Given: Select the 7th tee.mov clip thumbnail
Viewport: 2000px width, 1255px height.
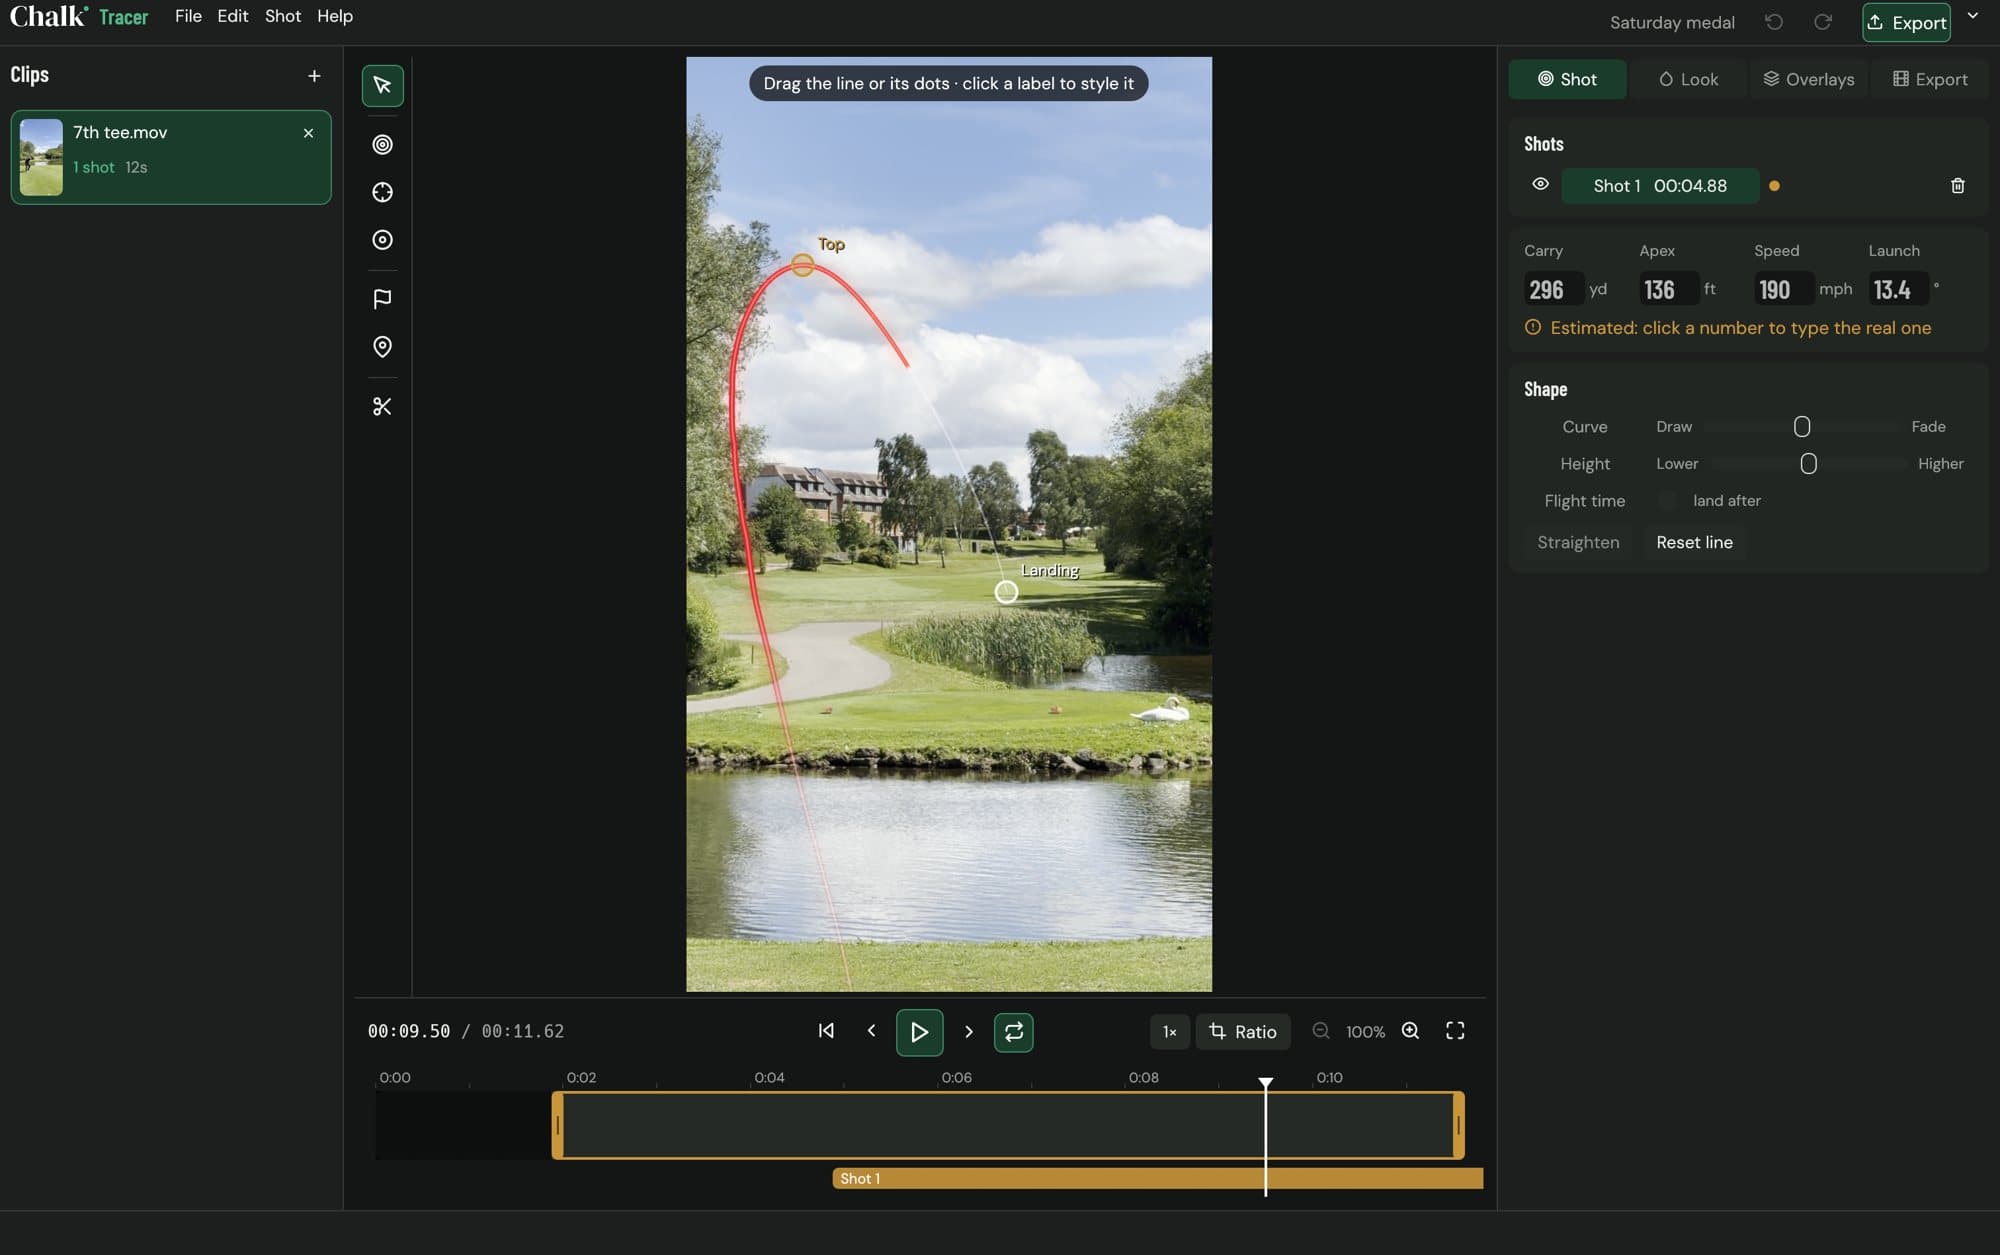Looking at the screenshot, I should [41, 157].
